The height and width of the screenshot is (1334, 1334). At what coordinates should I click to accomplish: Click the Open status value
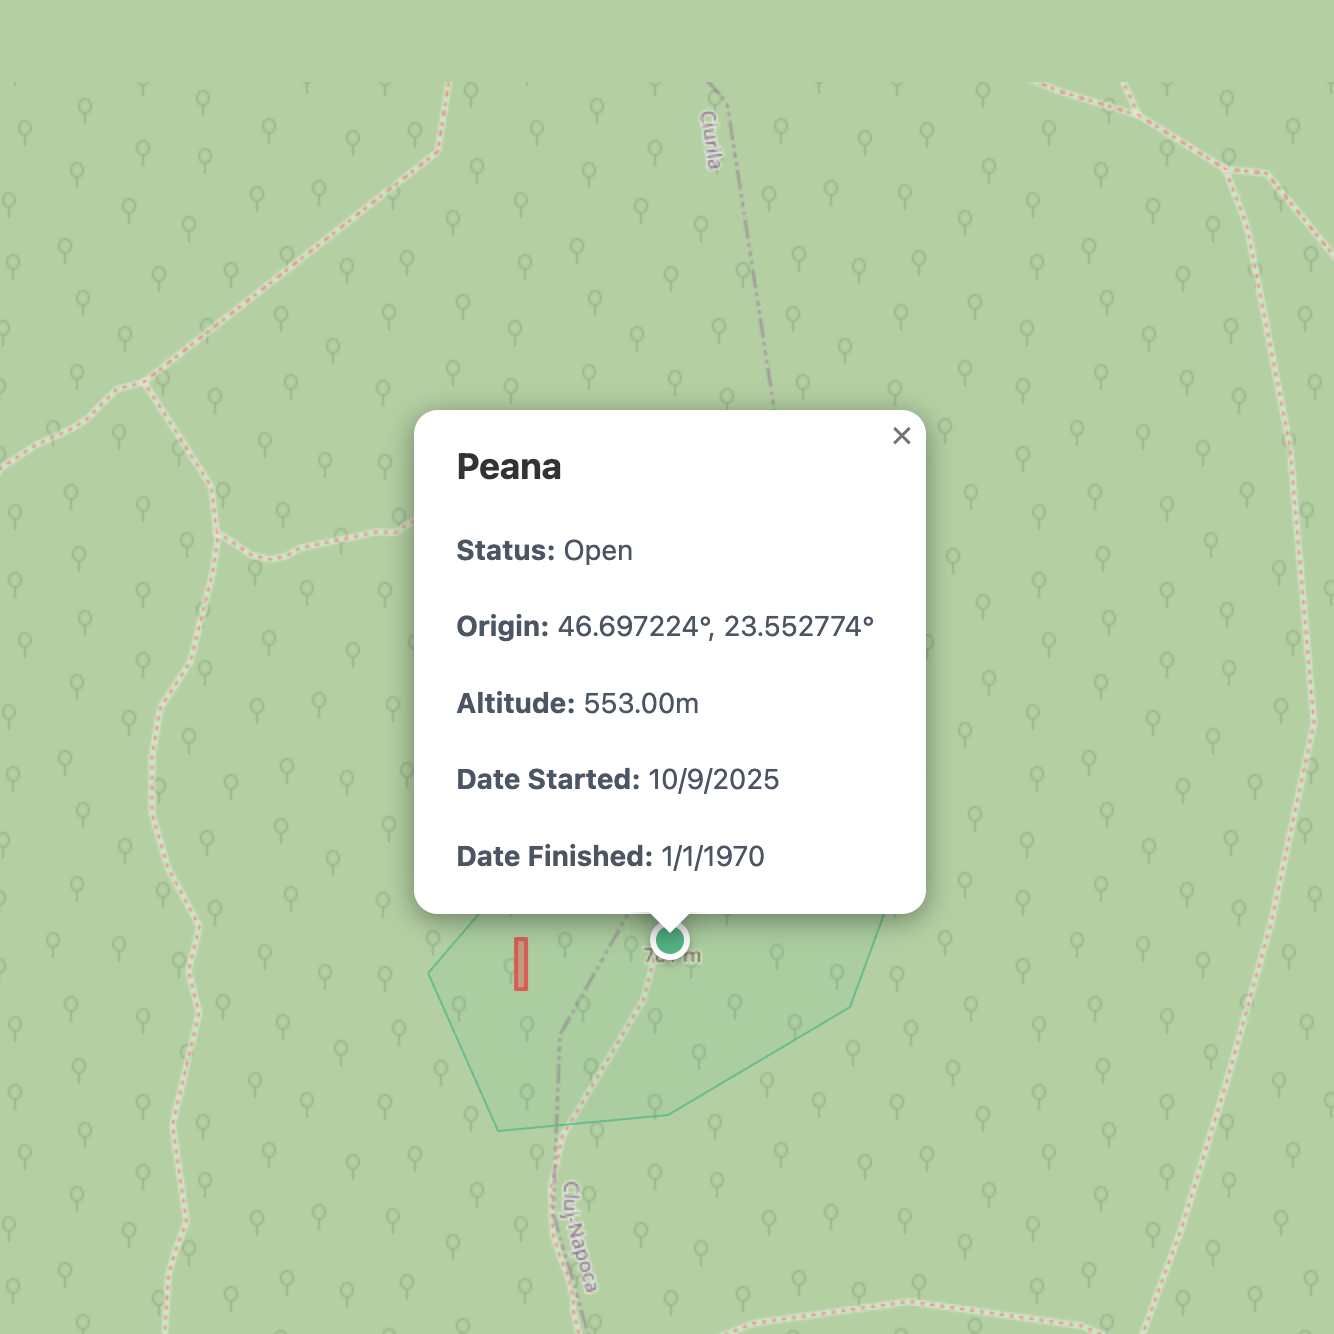click(598, 551)
